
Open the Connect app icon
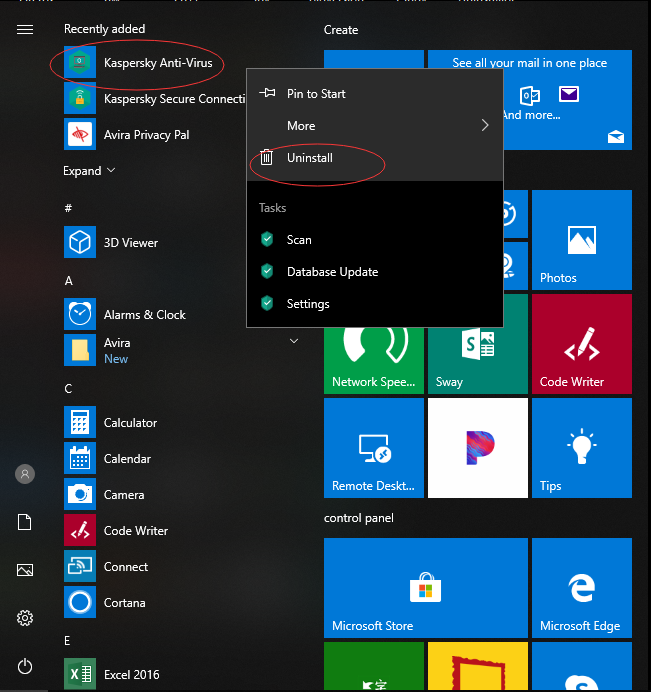pos(80,566)
